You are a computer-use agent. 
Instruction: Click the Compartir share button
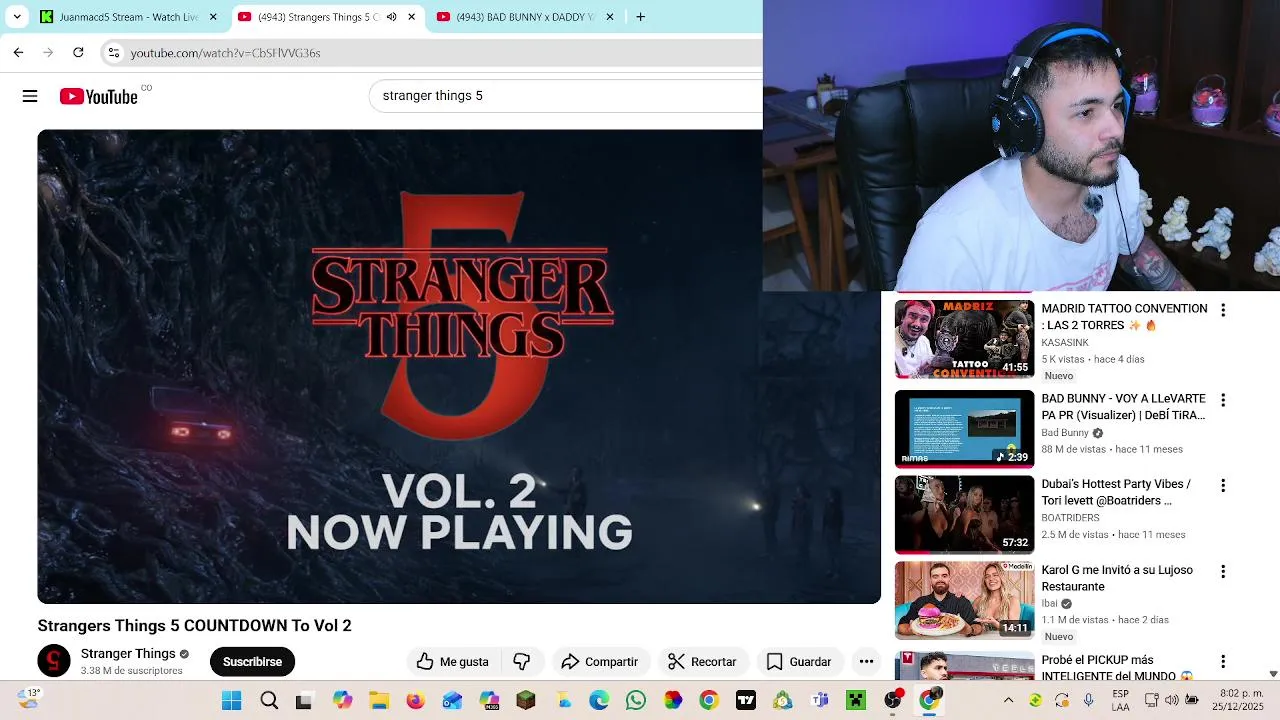pyautogui.click(x=600, y=661)
